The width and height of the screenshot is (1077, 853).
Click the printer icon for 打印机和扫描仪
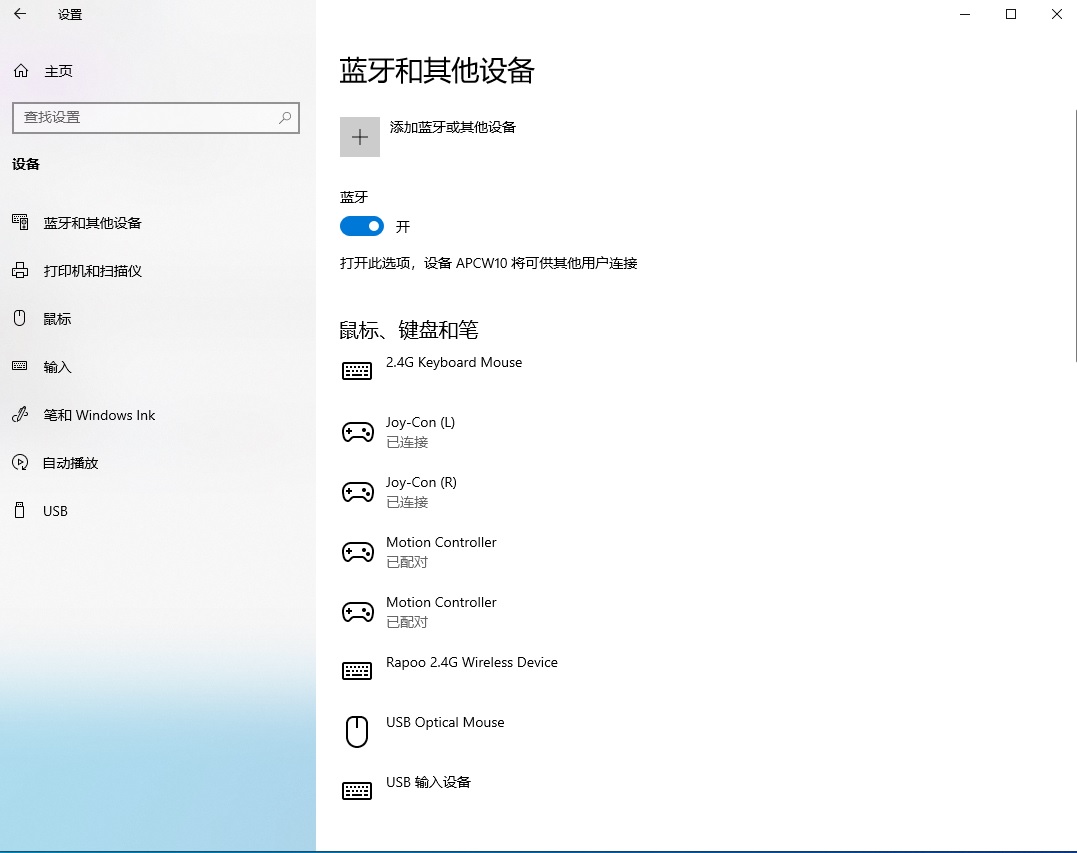tap(20, 270)
